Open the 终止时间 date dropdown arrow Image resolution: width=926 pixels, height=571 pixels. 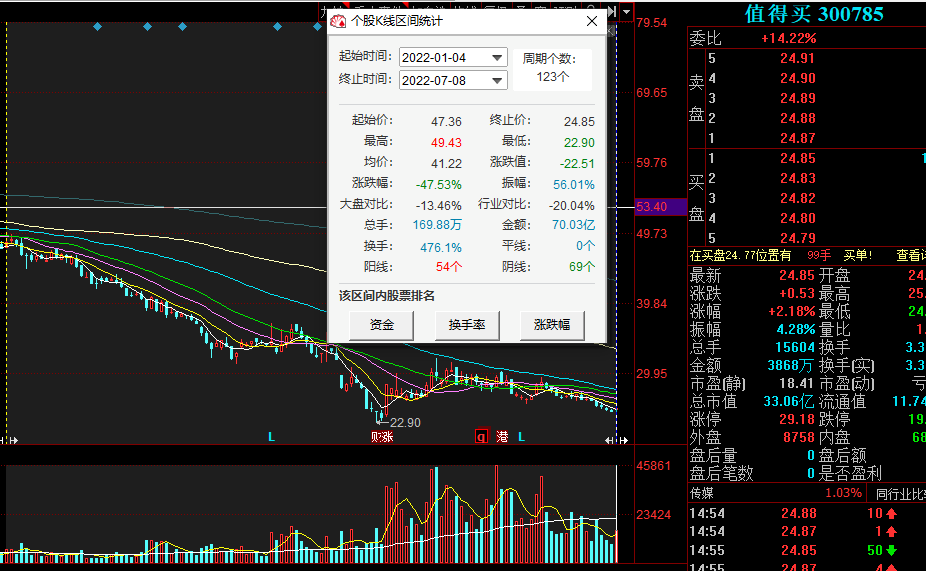click(x=497, y=80)
